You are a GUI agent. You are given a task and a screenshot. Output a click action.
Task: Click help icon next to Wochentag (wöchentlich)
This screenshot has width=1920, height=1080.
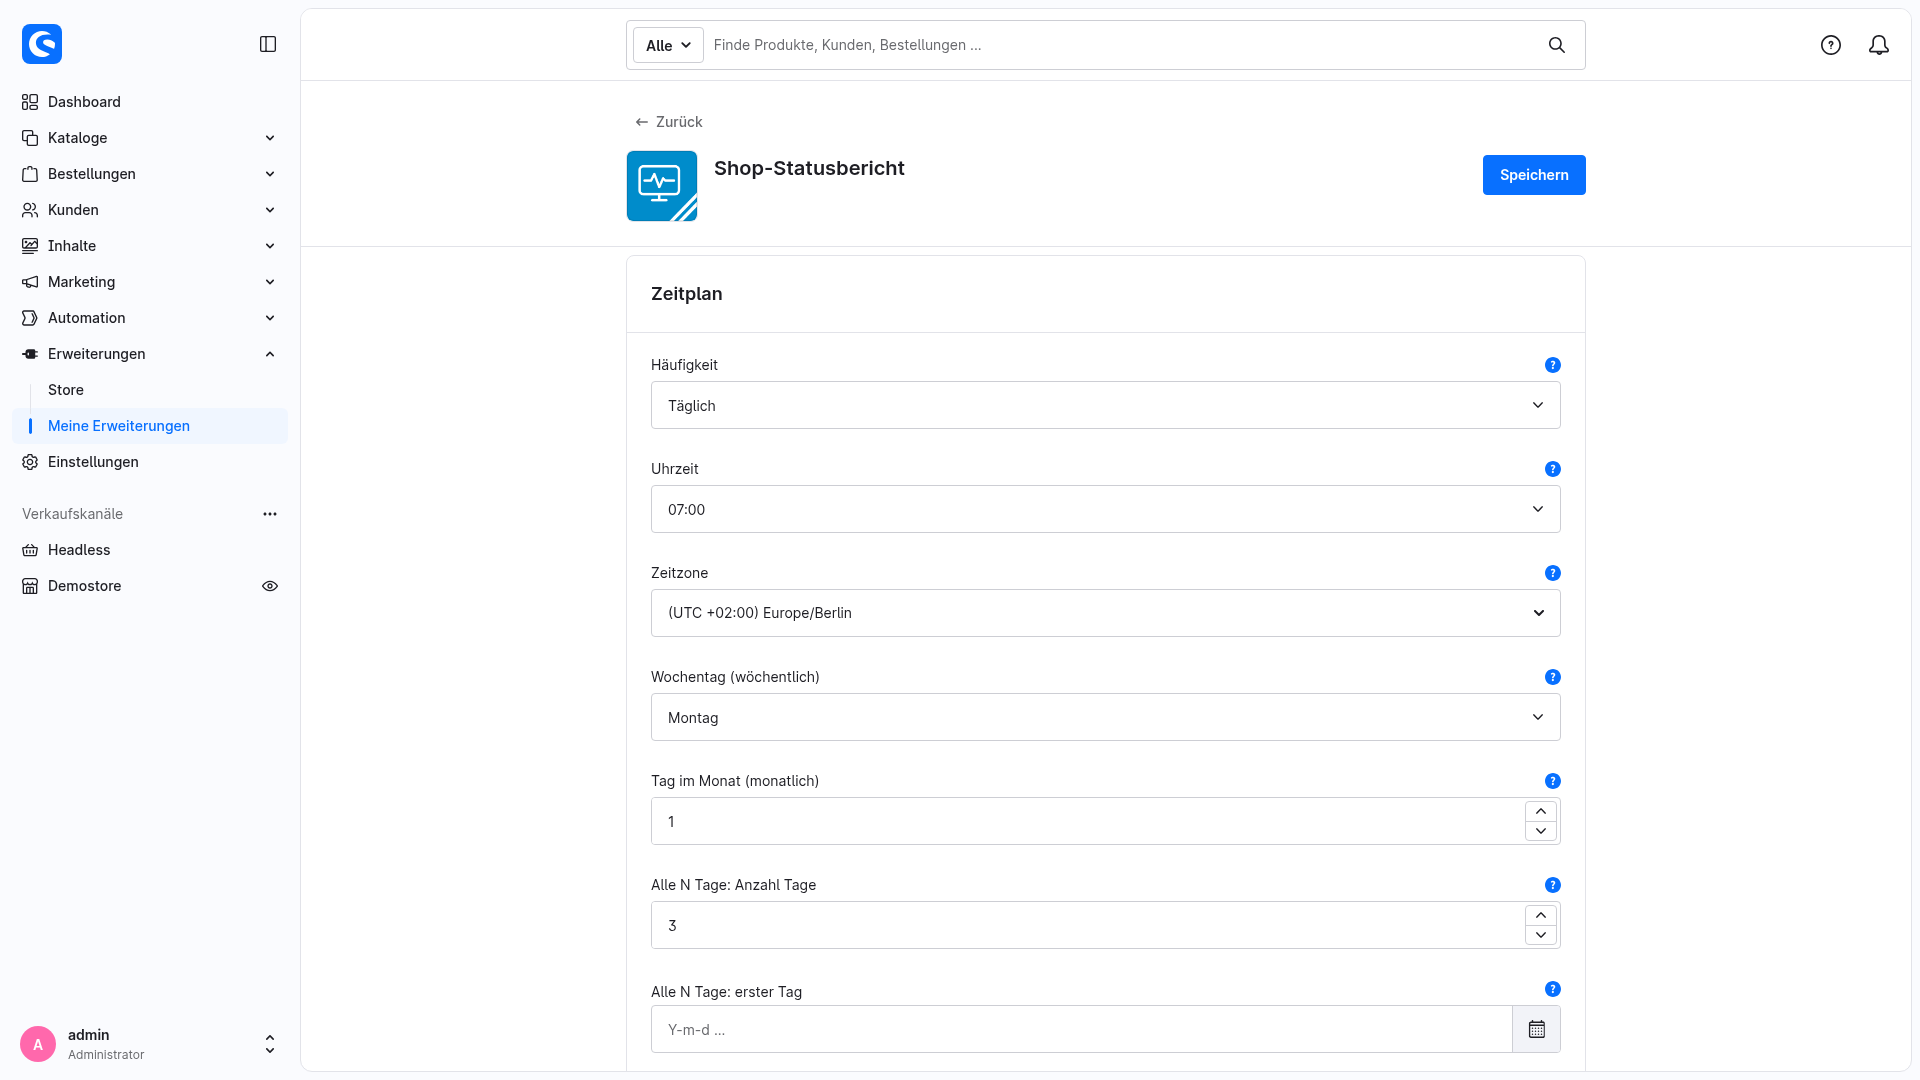point(1553,677)
